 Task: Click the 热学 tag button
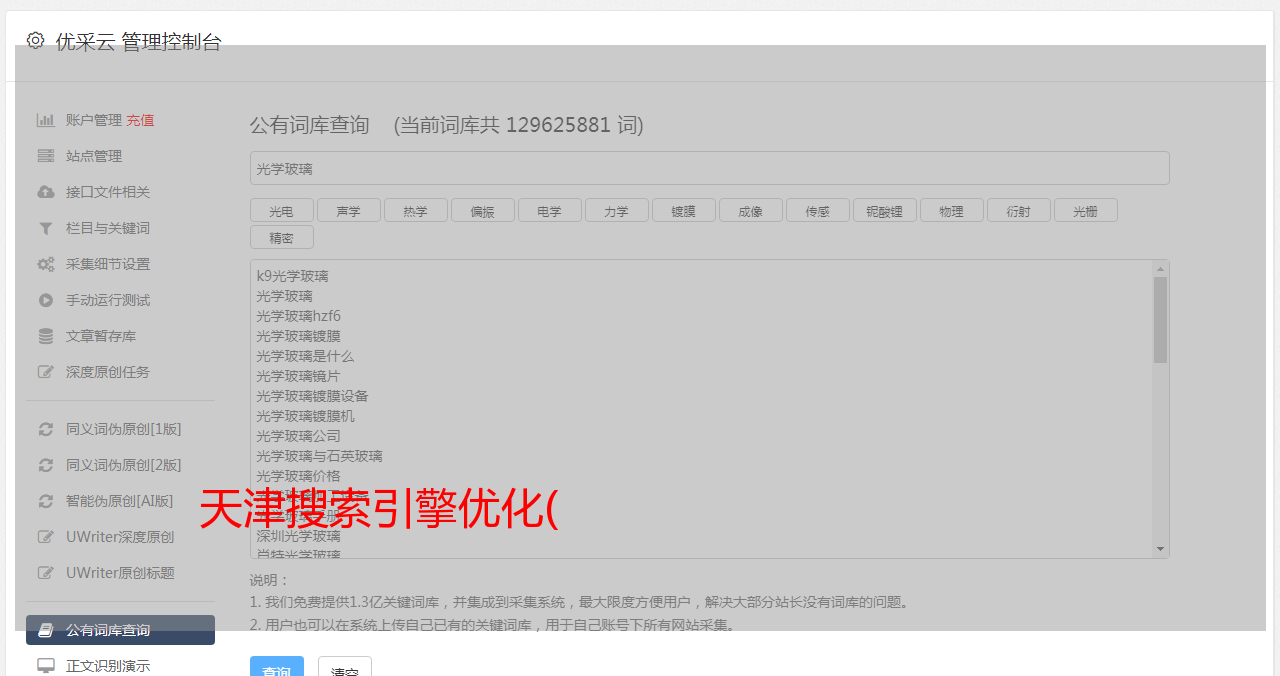point(415,210)
